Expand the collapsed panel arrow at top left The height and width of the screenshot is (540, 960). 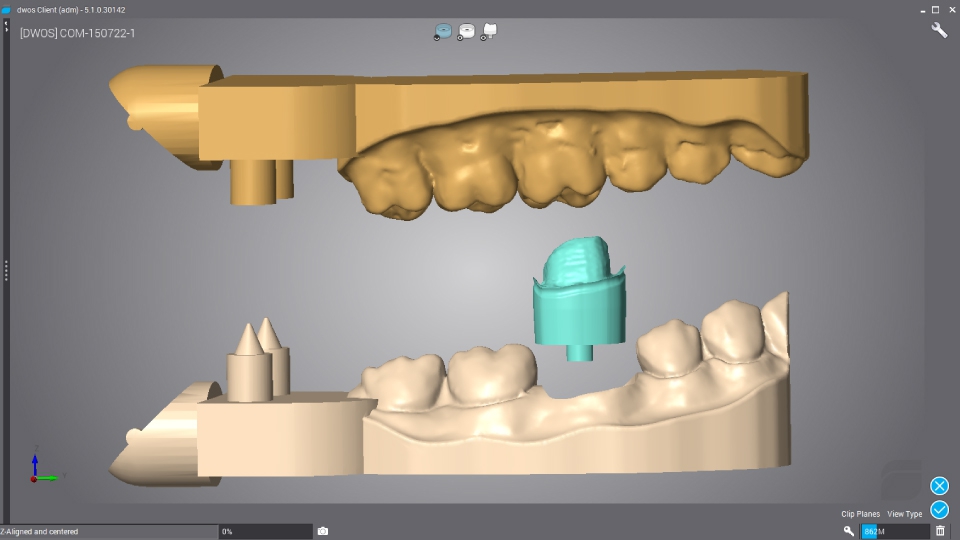pos(5,25)
